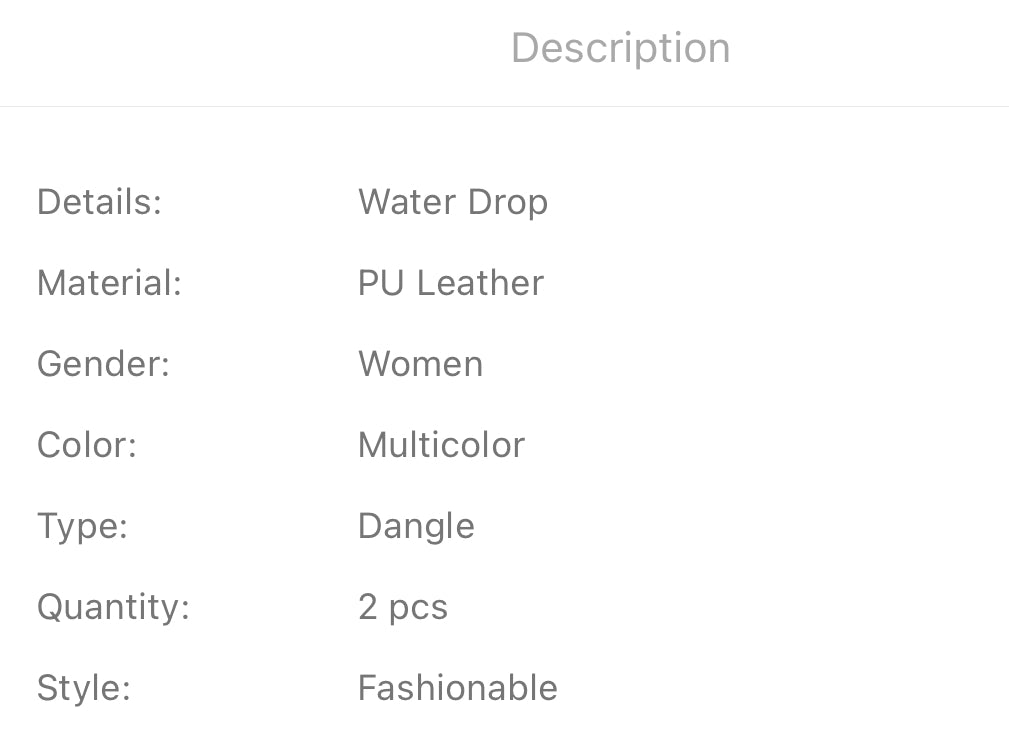The width and height of the screenshot is (1009, 735).
Task: Select the Dangle type value
Action: pos(416,527)
